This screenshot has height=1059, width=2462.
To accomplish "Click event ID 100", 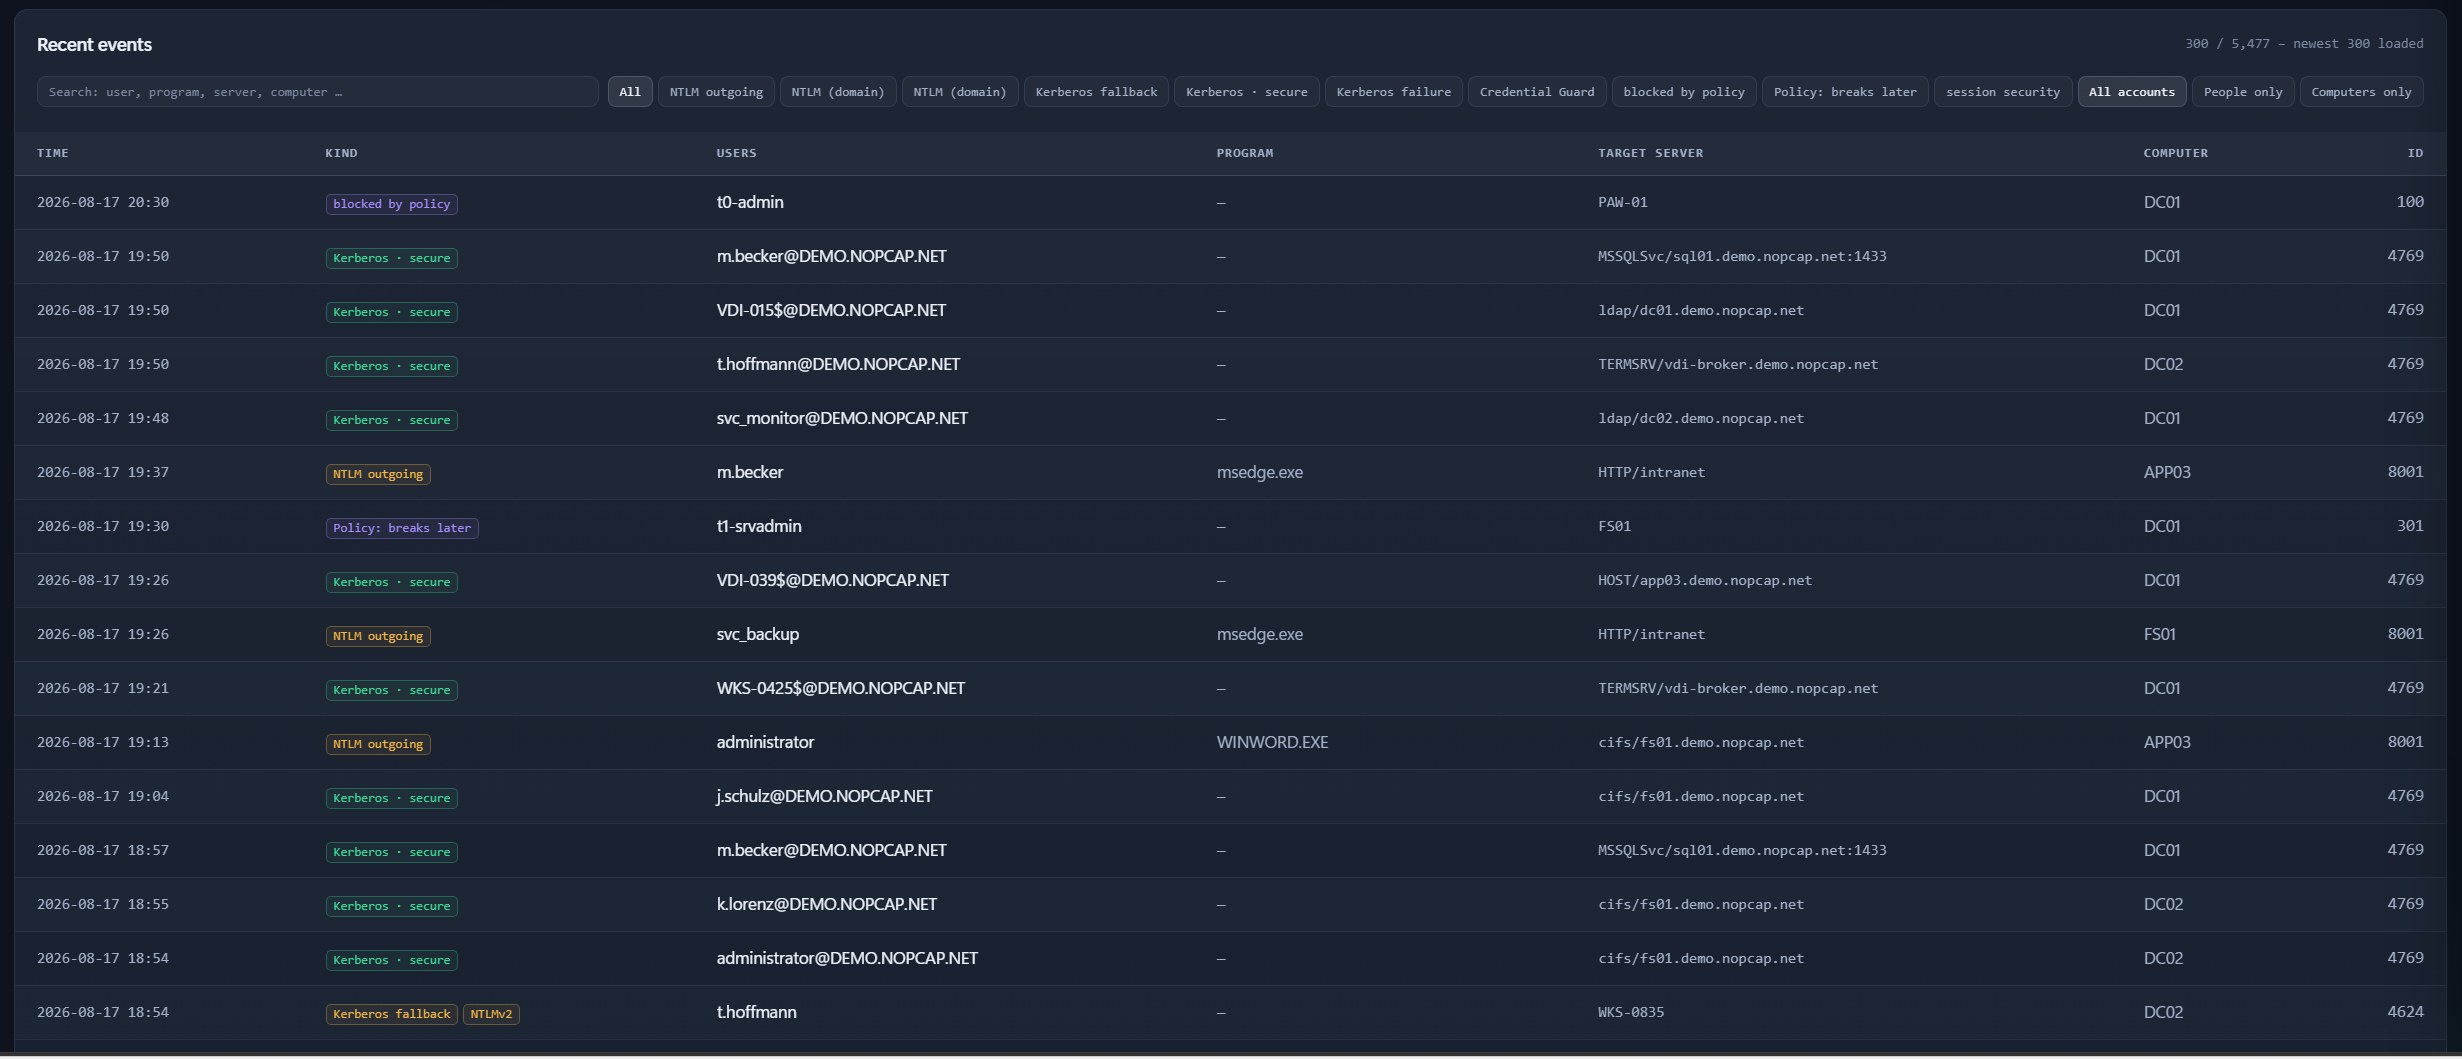I will (x=2410, y=202).
